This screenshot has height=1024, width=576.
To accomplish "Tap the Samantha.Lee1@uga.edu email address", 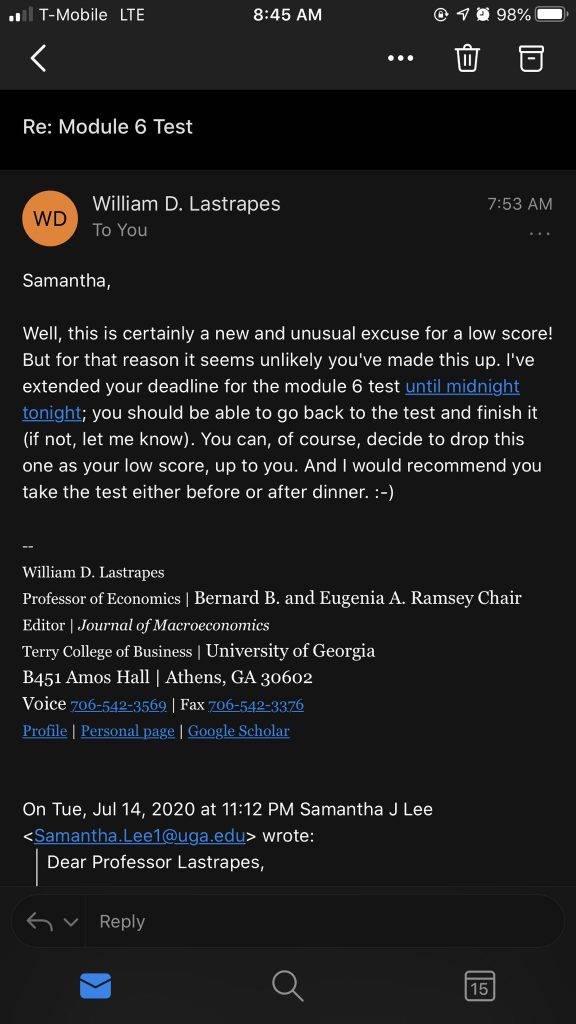I will tap(140, 836).
